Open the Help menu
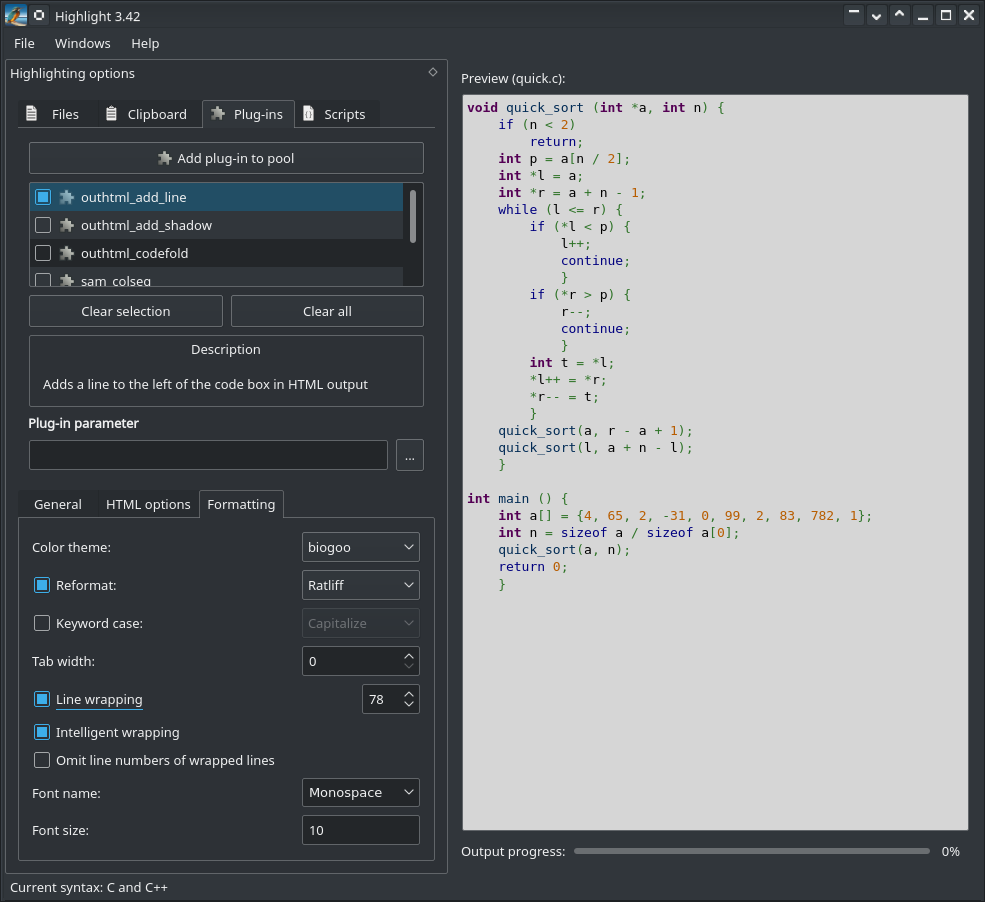 coord(145,43)
